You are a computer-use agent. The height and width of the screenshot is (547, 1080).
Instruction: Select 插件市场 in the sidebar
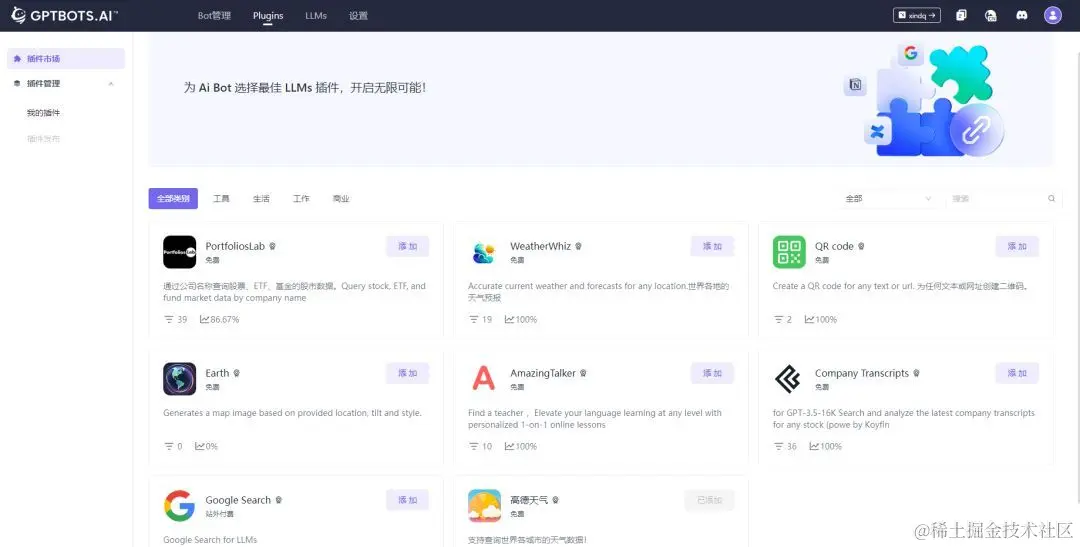coord(66,59)
